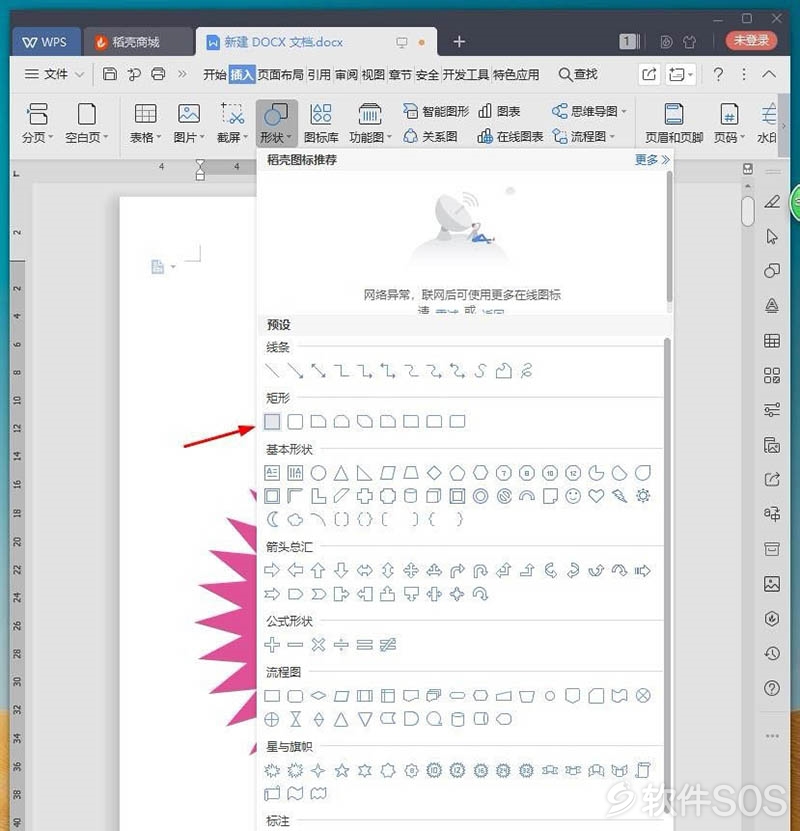
Task: Click the 查找 search button
Action: (578, 74)
